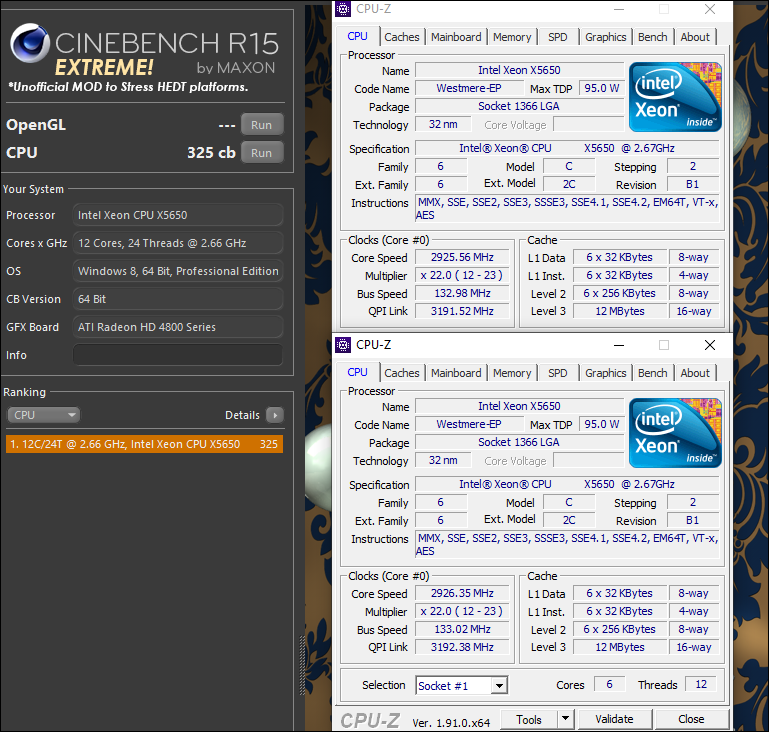Open SPD tab in the upper CPU-Z window

558,37
